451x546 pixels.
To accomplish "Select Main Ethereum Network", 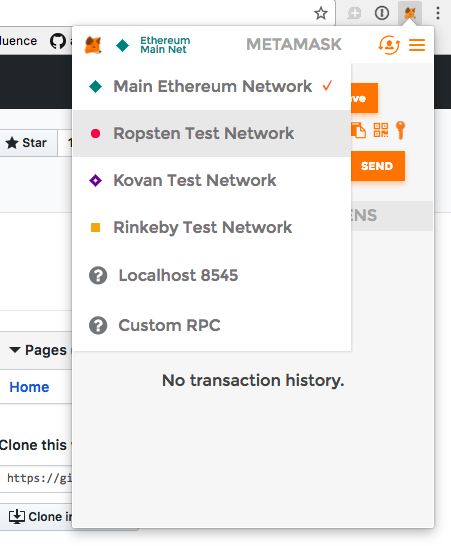I will point(212,86).
